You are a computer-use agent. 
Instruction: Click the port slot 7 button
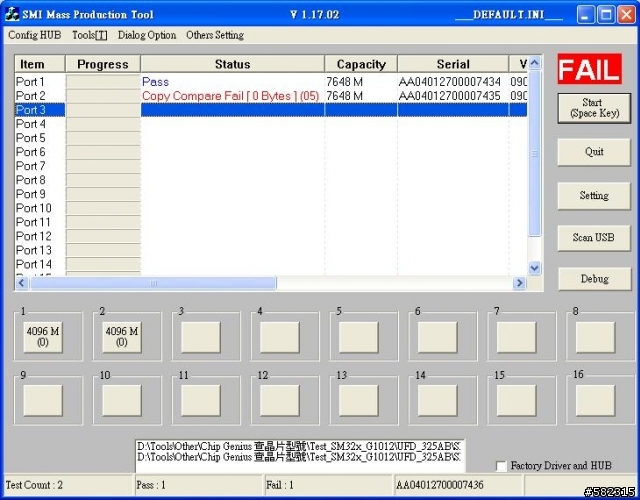(516, 337)
